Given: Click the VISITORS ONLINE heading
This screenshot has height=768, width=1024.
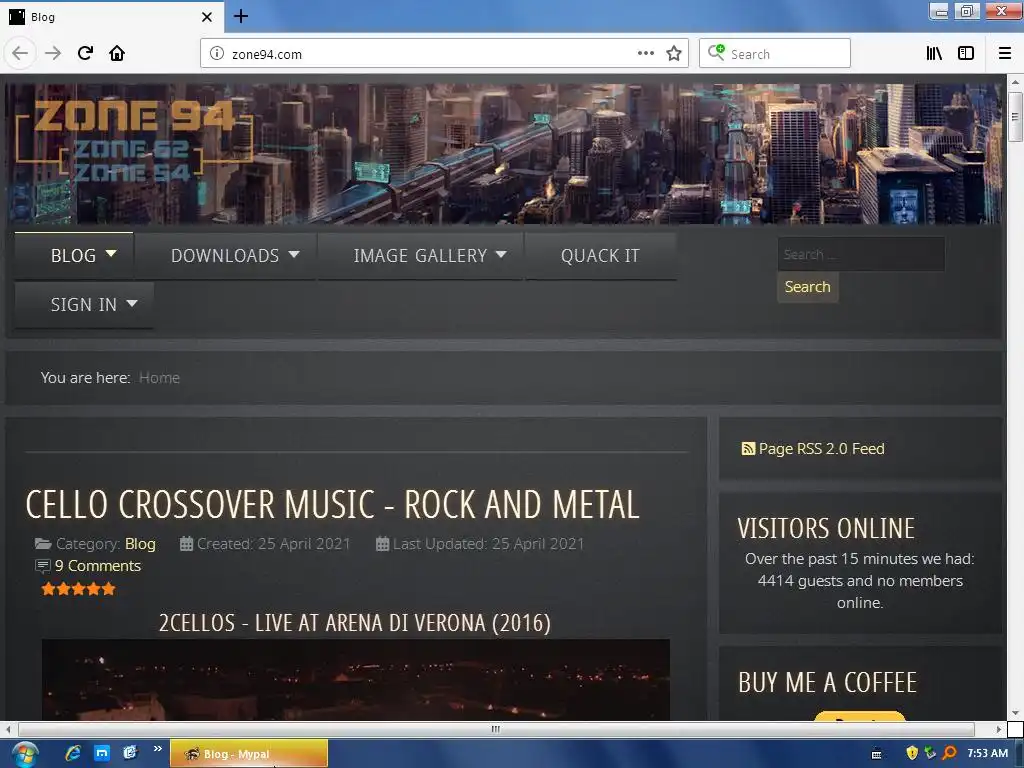Looking at the screenshot, I should (x=826, y=528).
